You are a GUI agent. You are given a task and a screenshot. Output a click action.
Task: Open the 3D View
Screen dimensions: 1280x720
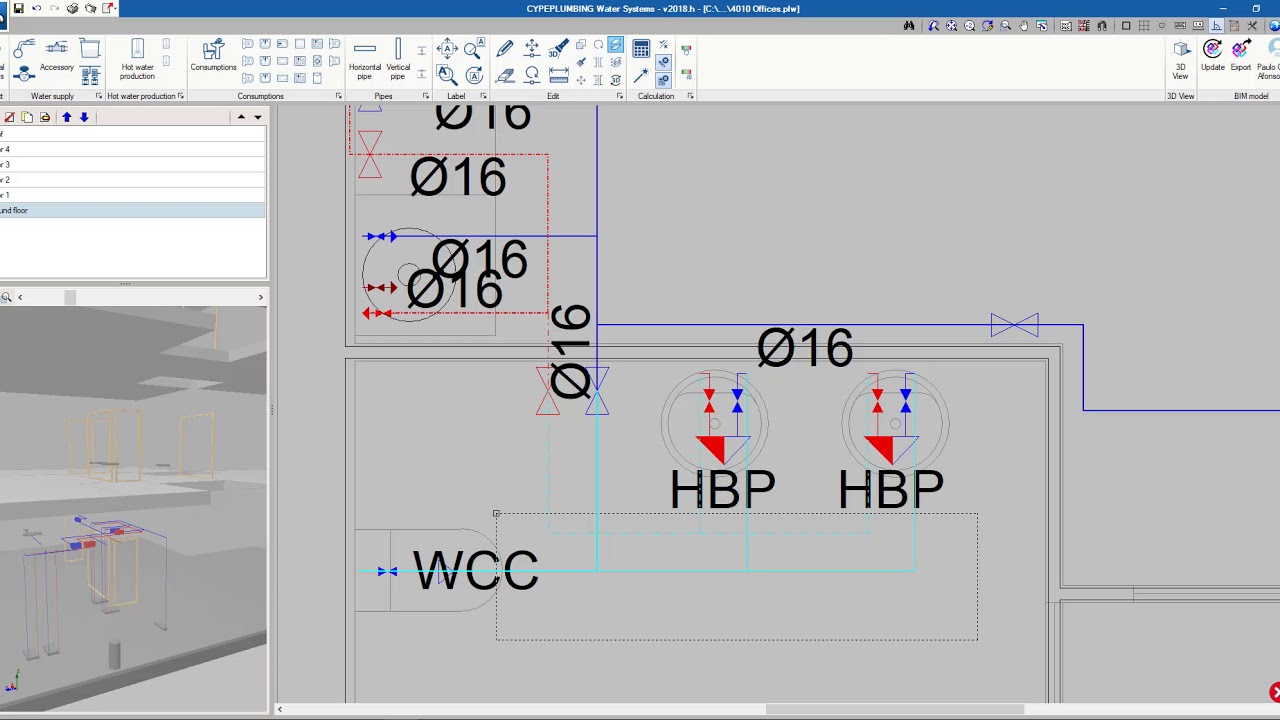coord(1181,55)
